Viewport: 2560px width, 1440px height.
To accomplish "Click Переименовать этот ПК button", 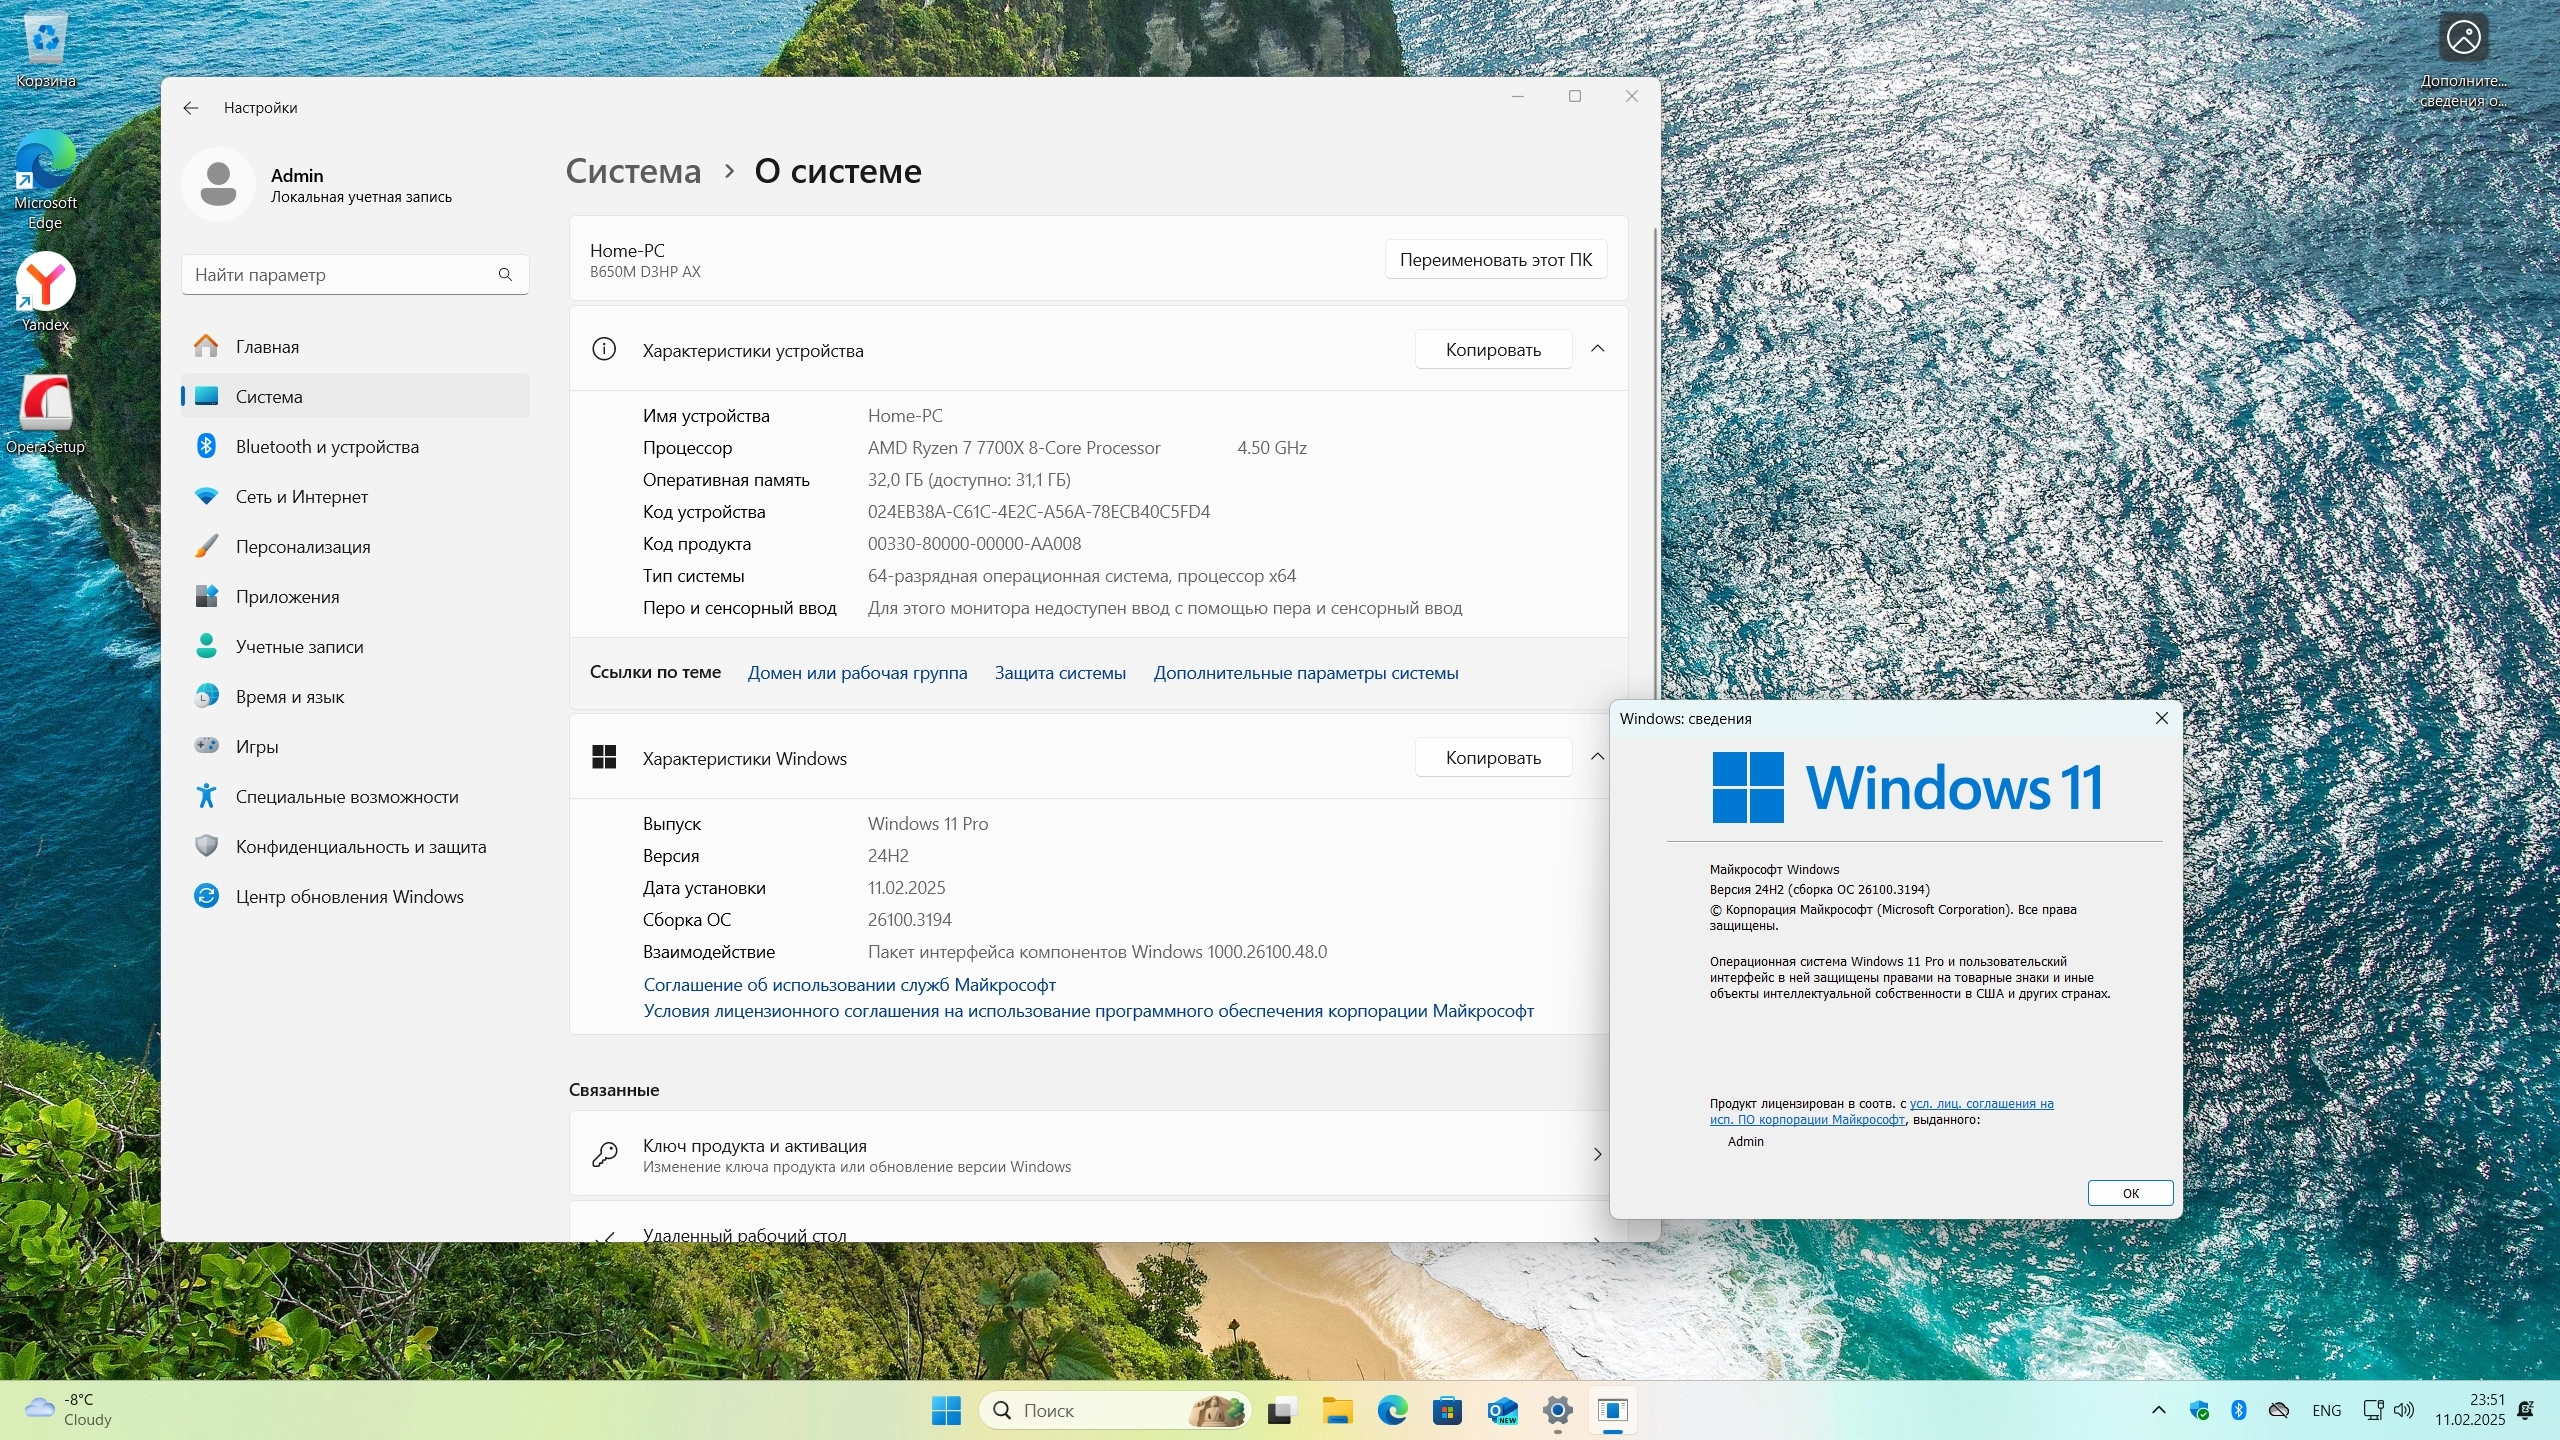I will point(1495,260).
